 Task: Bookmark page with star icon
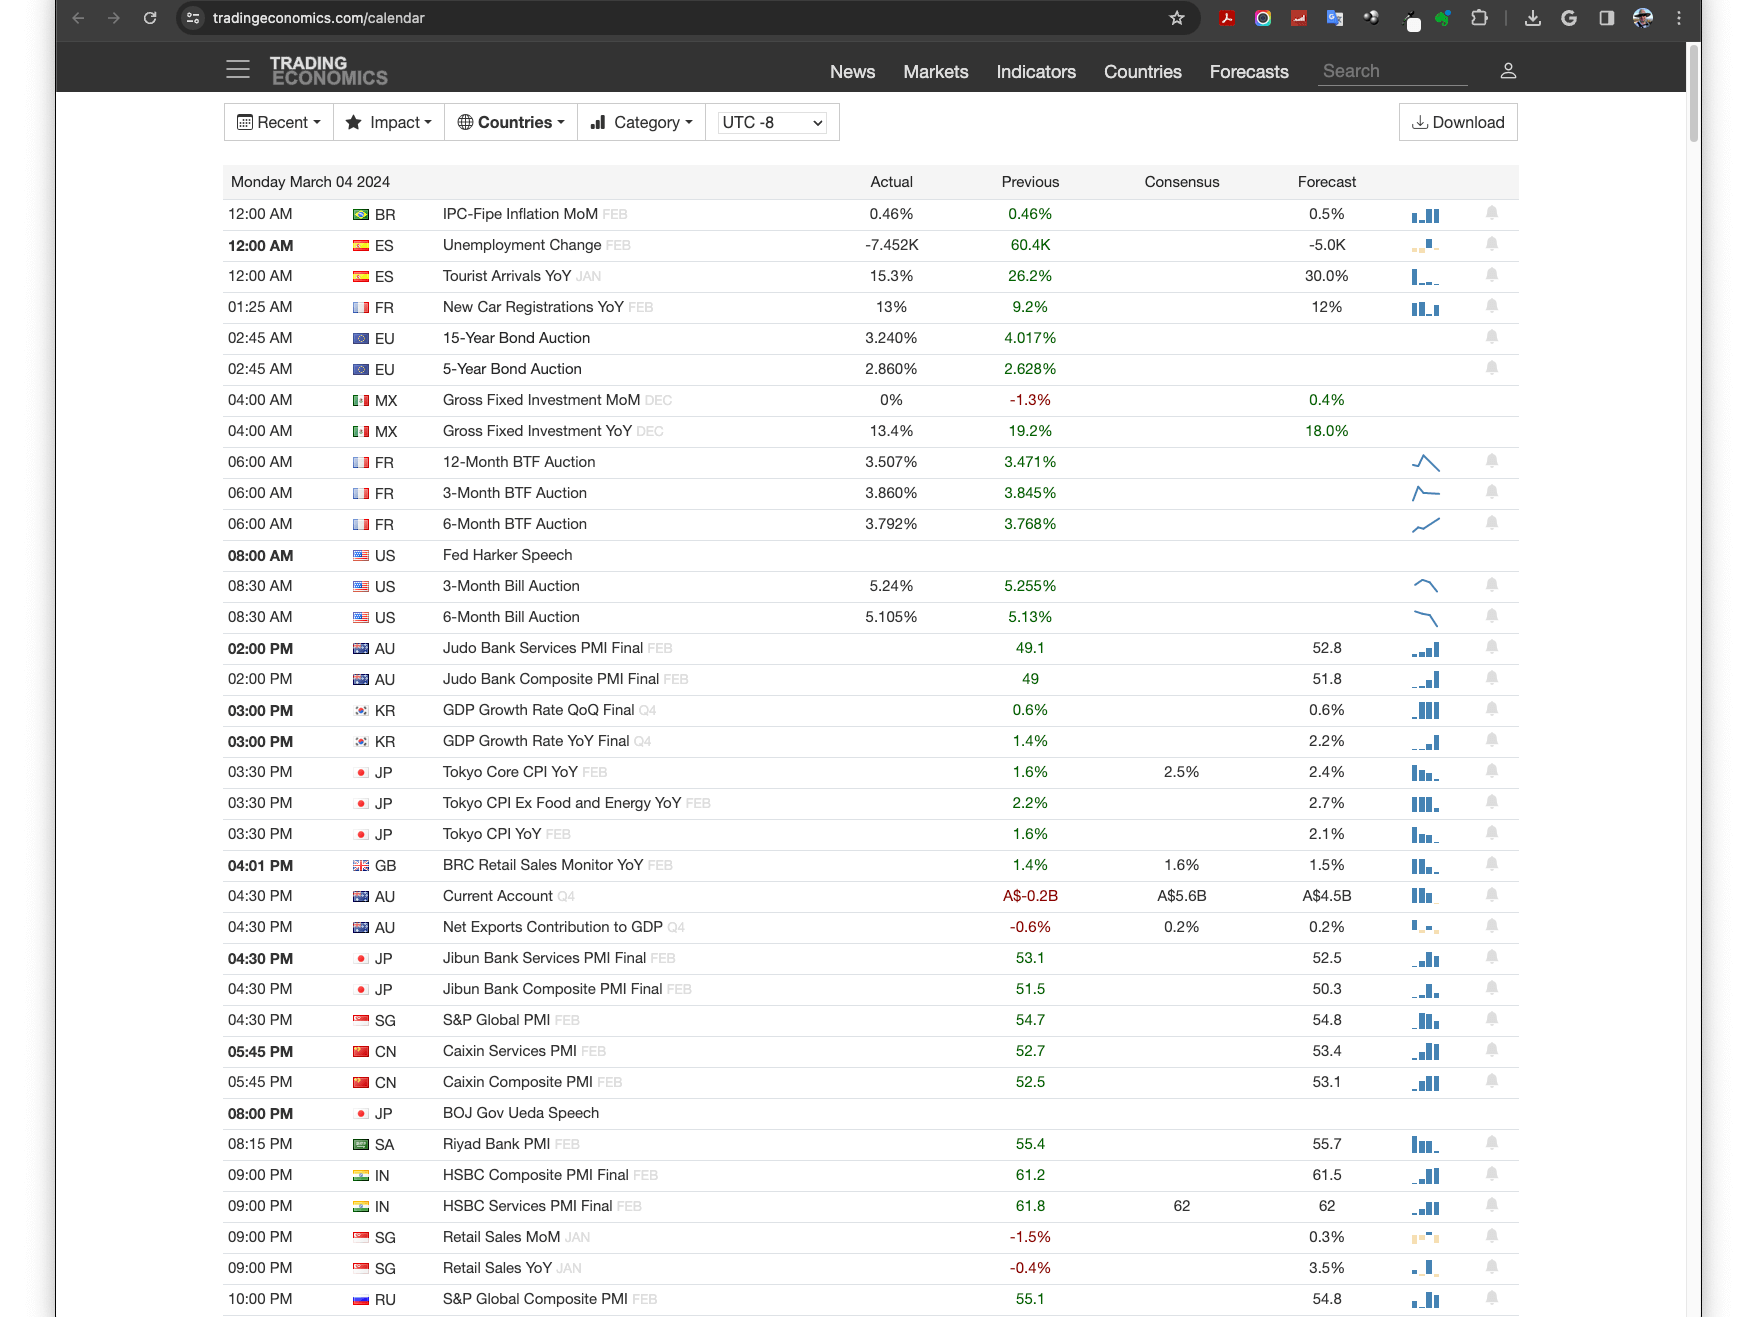(x=1176, y=18)
